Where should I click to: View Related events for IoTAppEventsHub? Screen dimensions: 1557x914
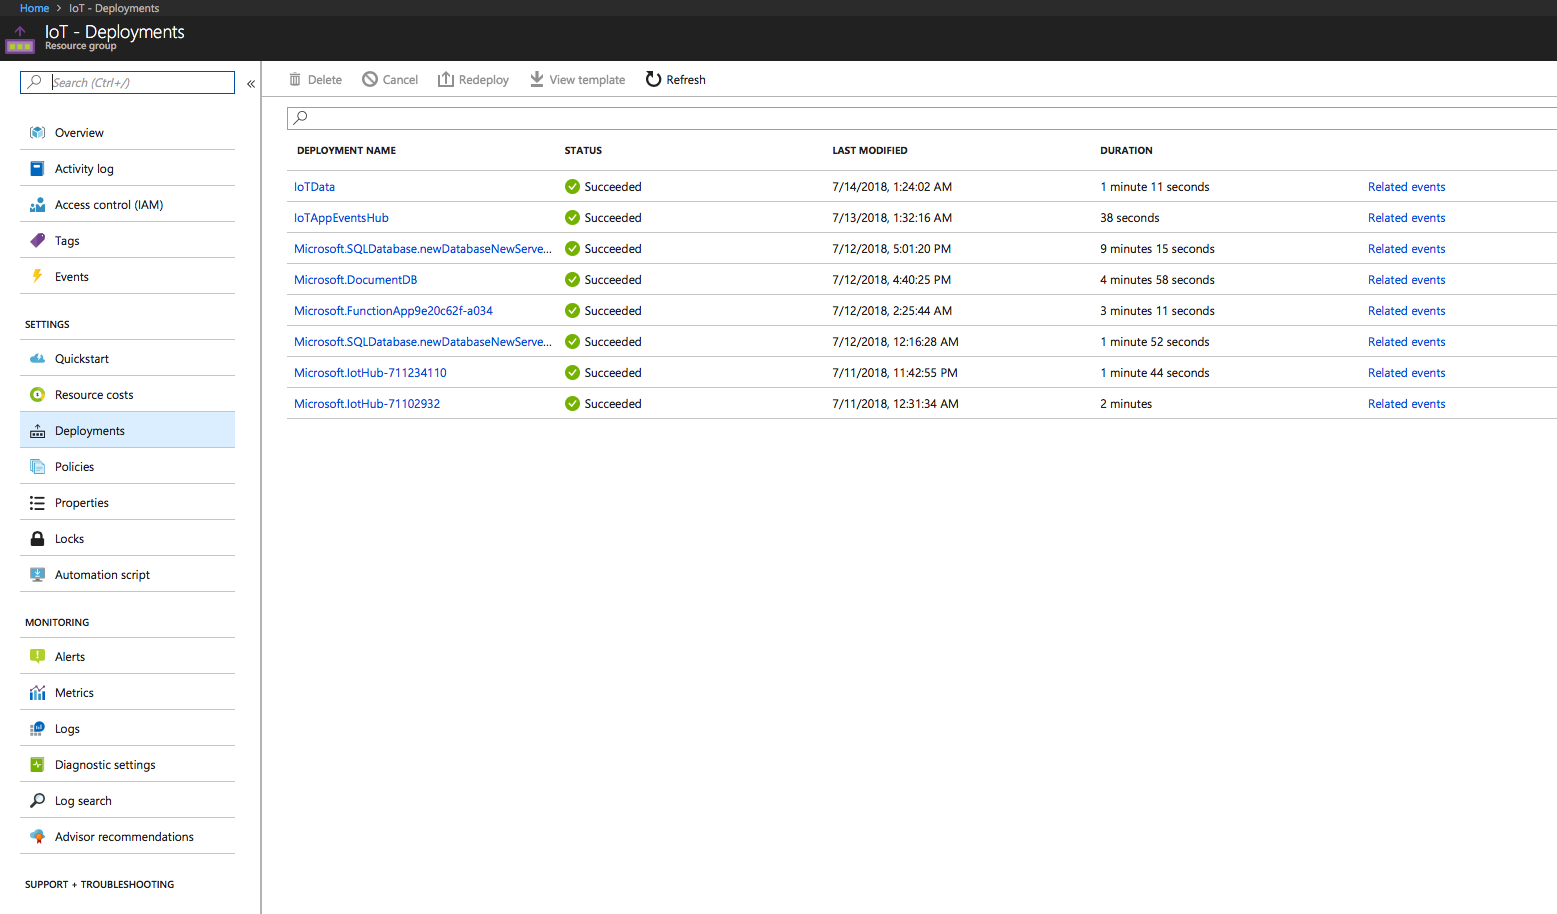point(1406,218)
